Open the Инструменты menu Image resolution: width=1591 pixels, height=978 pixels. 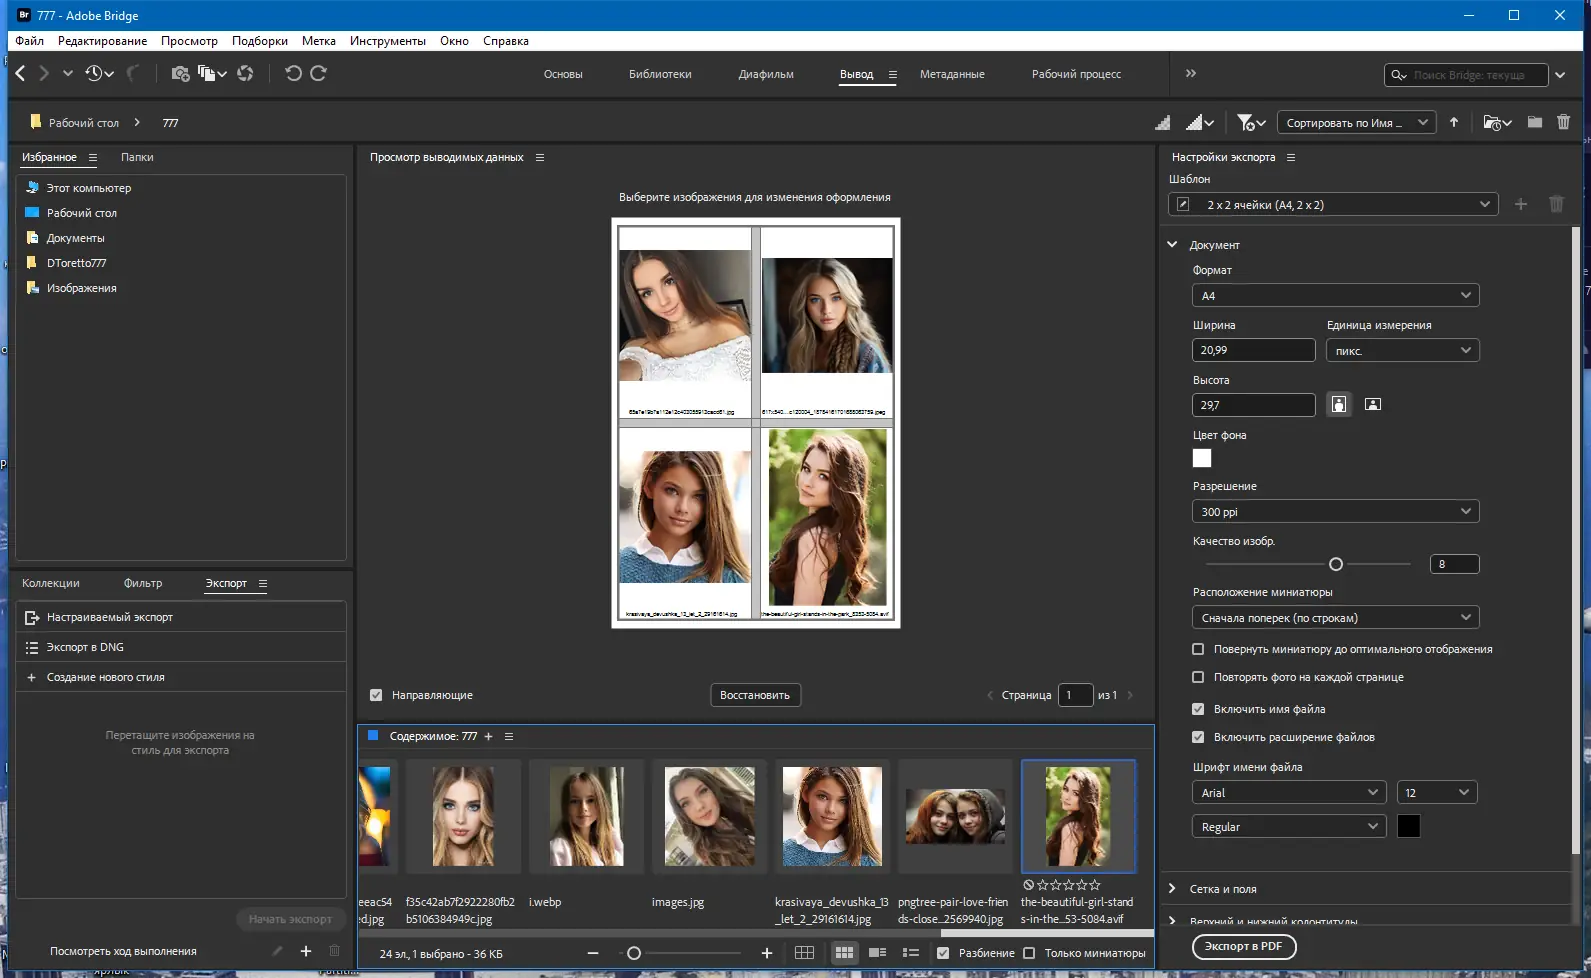(x=387, y=41)
